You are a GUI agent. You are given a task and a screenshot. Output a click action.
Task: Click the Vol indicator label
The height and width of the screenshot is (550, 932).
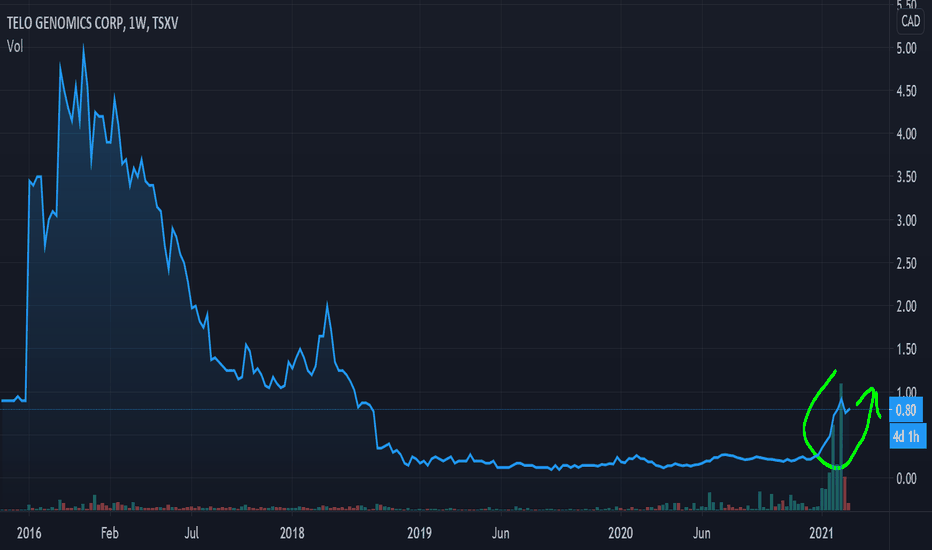point(15,46)
